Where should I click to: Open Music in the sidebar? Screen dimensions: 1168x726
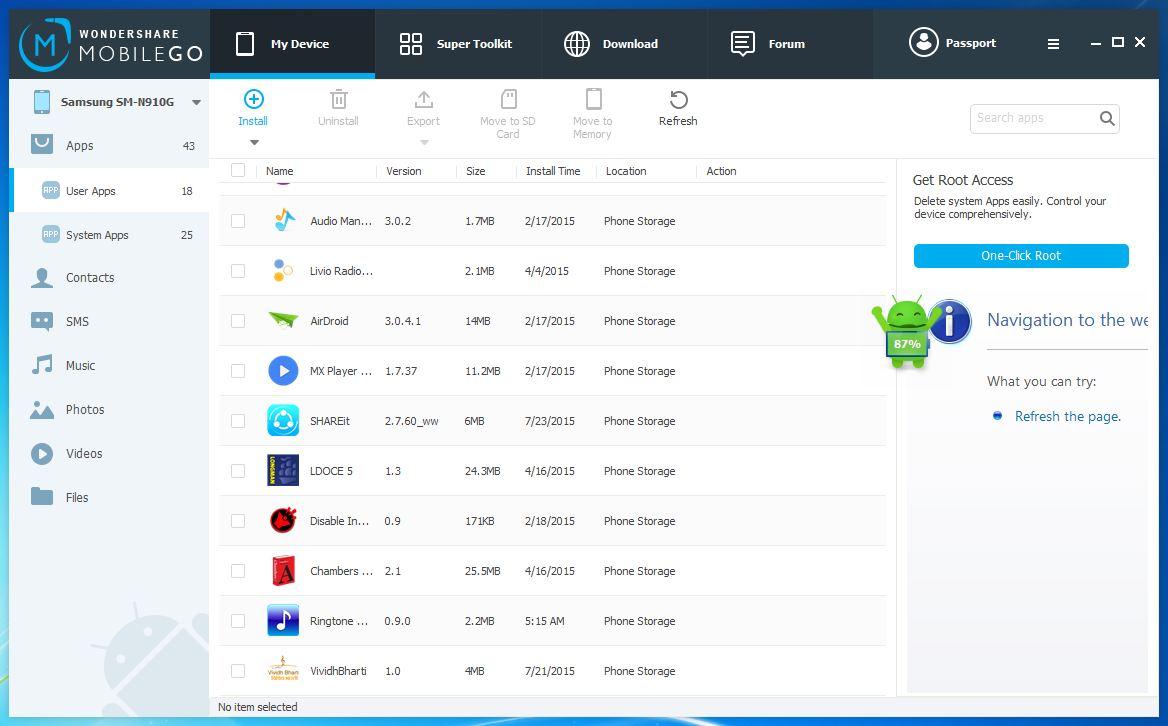[x=110, y=366]
